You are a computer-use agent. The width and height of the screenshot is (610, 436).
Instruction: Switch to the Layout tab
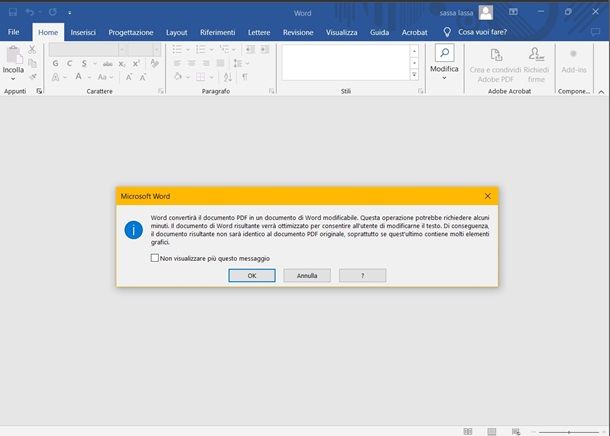point(177,33)
